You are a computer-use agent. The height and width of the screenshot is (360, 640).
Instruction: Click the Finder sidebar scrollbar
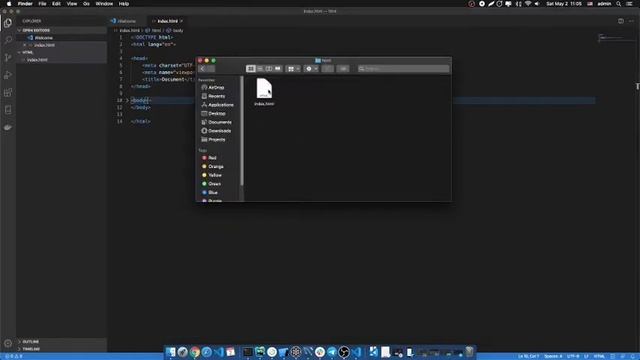[242, 131]
